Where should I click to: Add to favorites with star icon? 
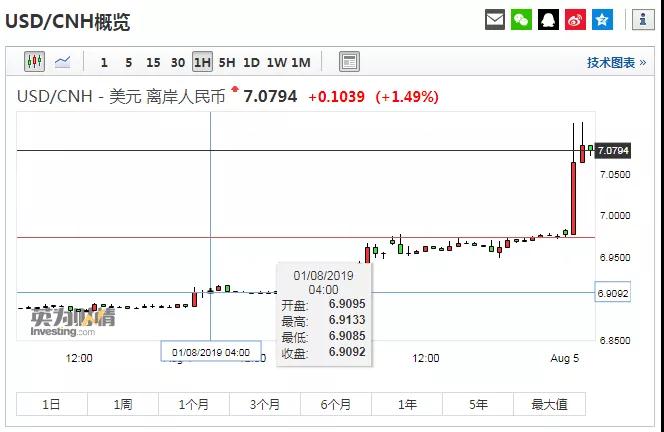pos(602,19)
